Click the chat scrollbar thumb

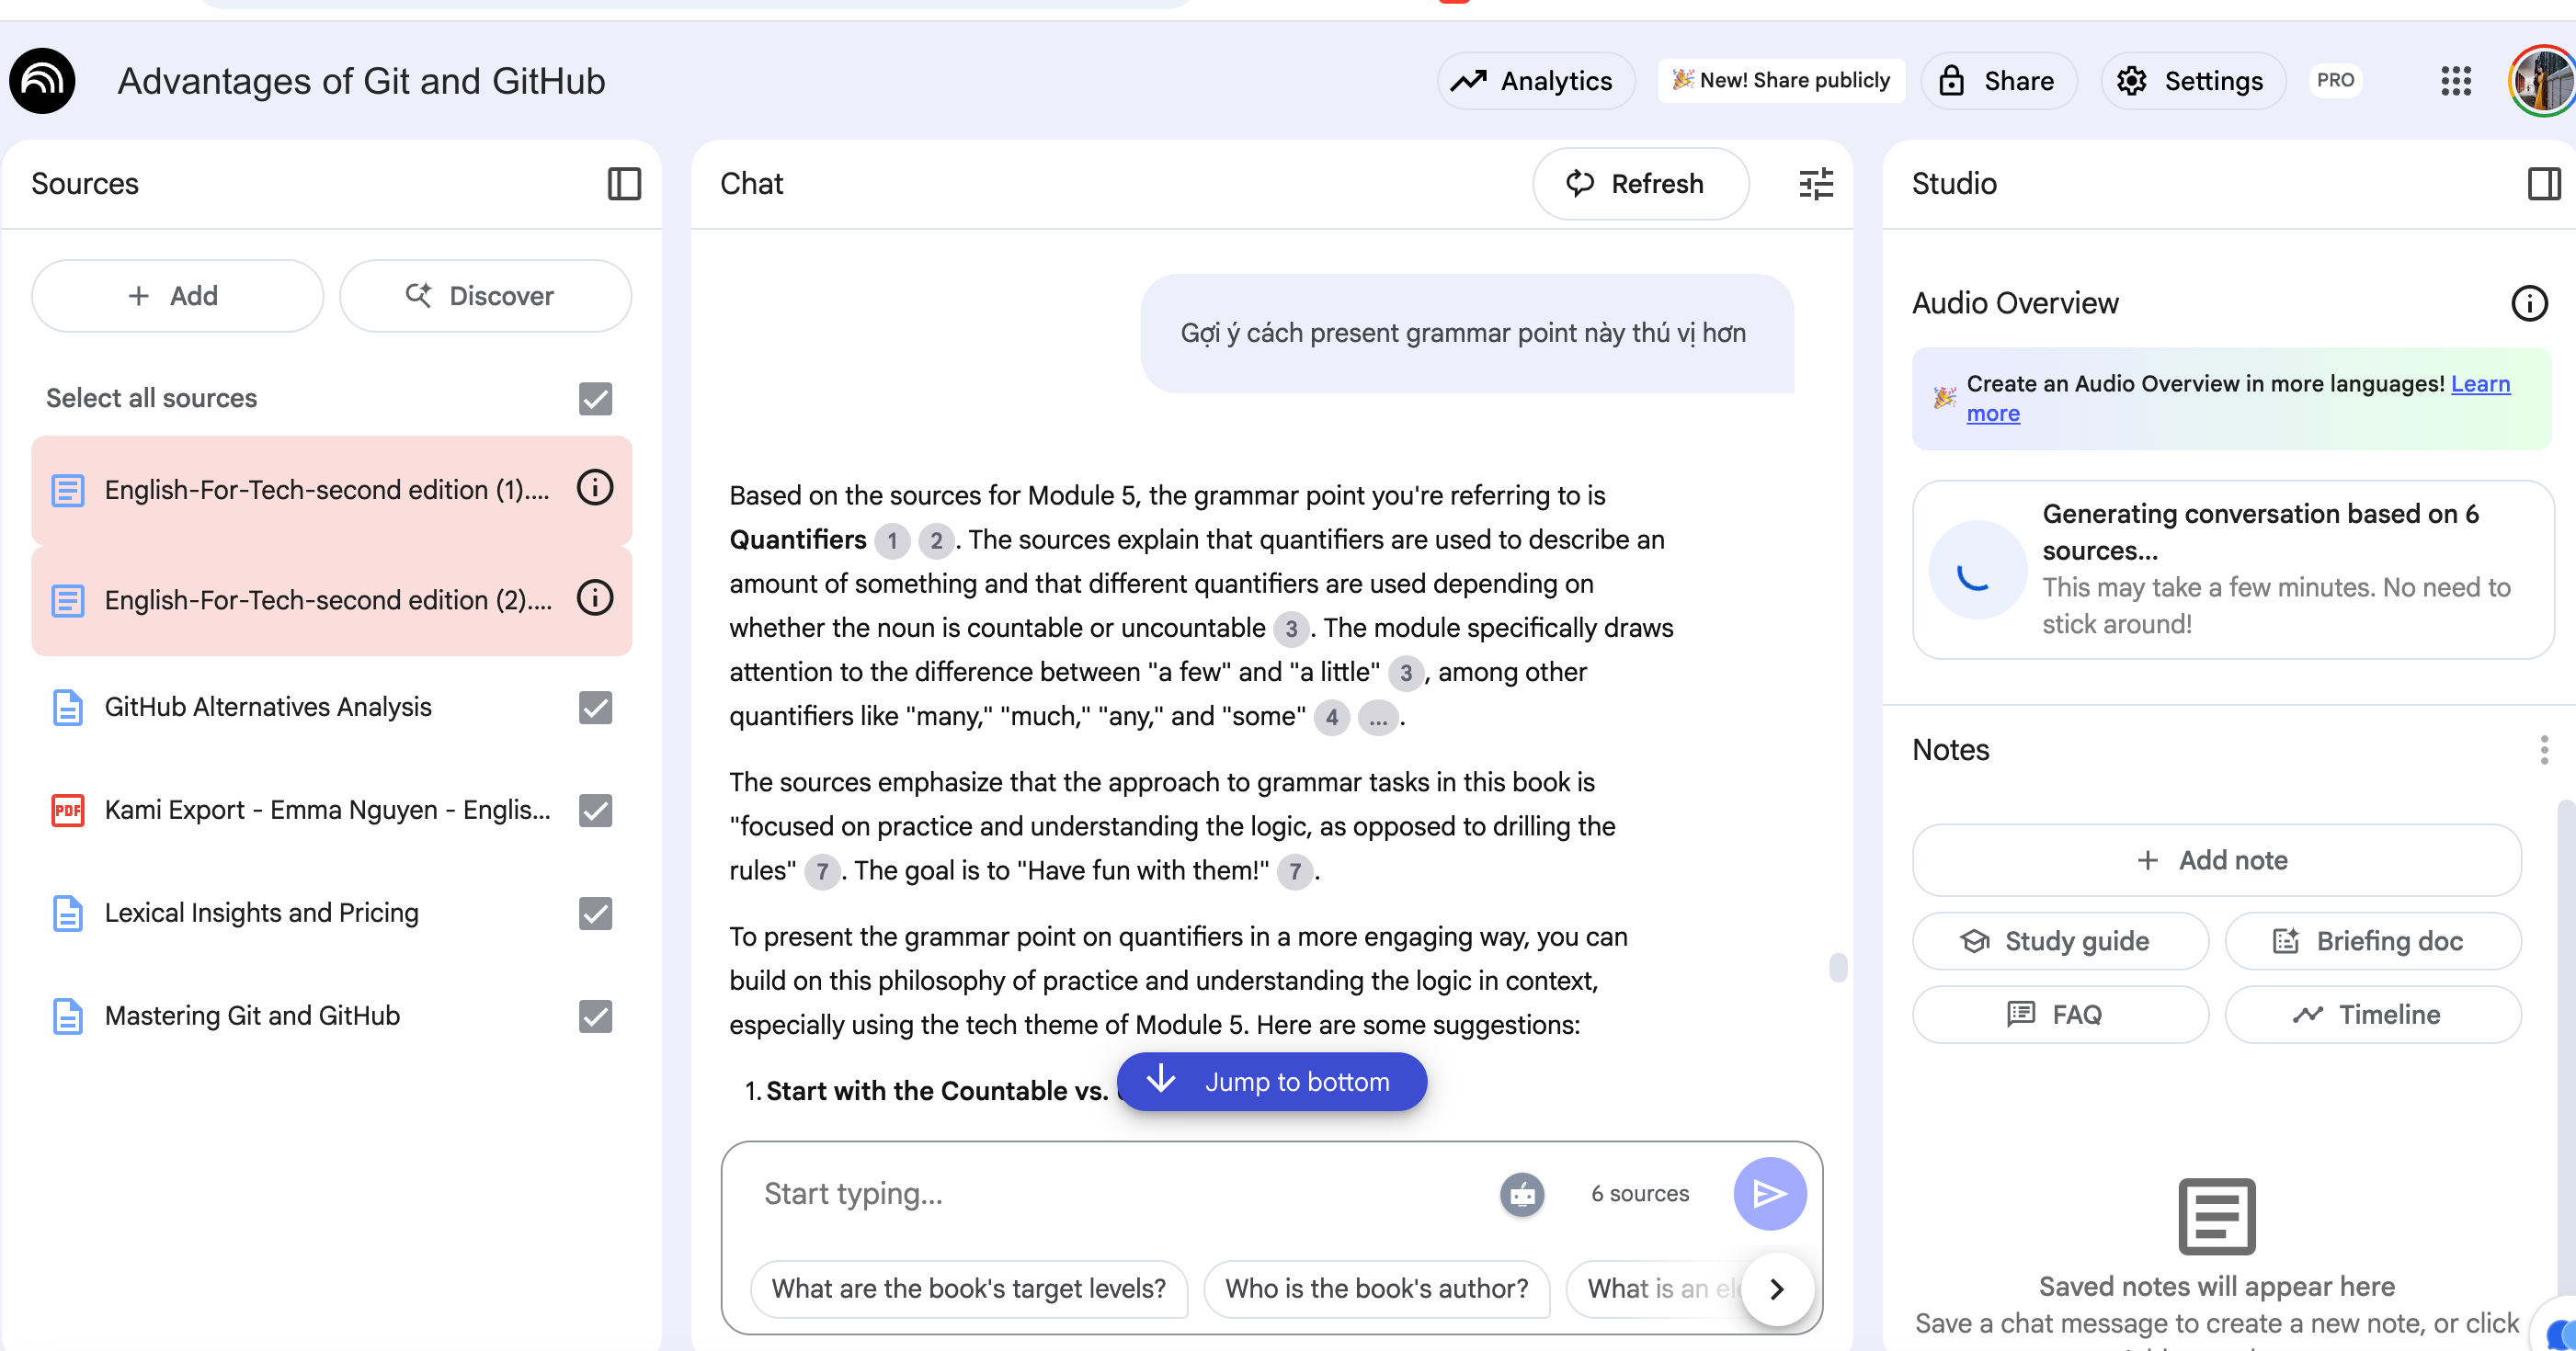point(1837,967)
